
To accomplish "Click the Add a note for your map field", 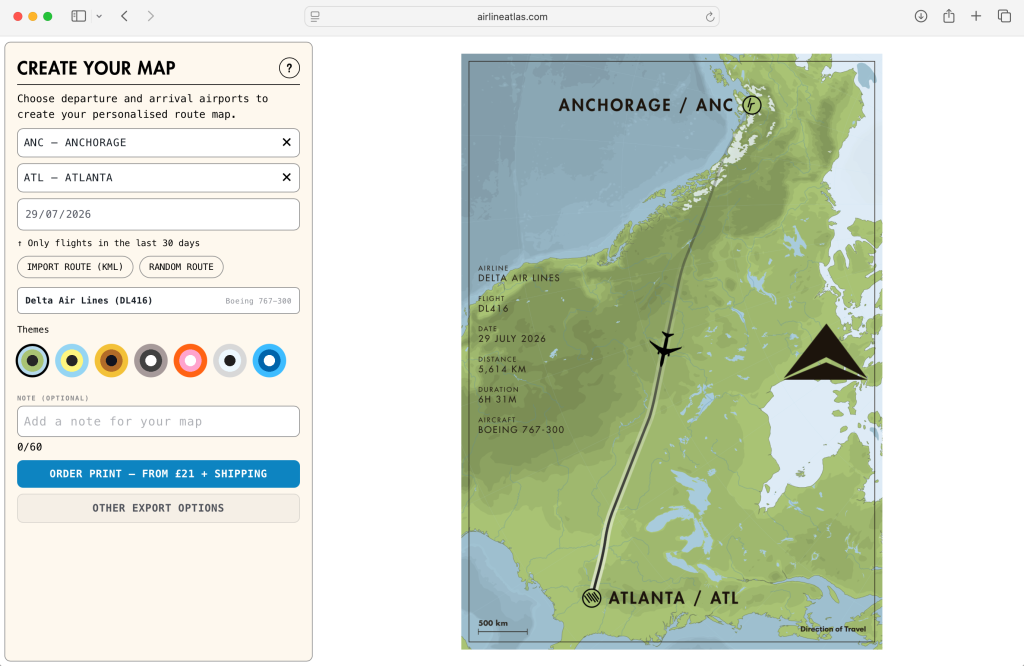I will [158, 422].
